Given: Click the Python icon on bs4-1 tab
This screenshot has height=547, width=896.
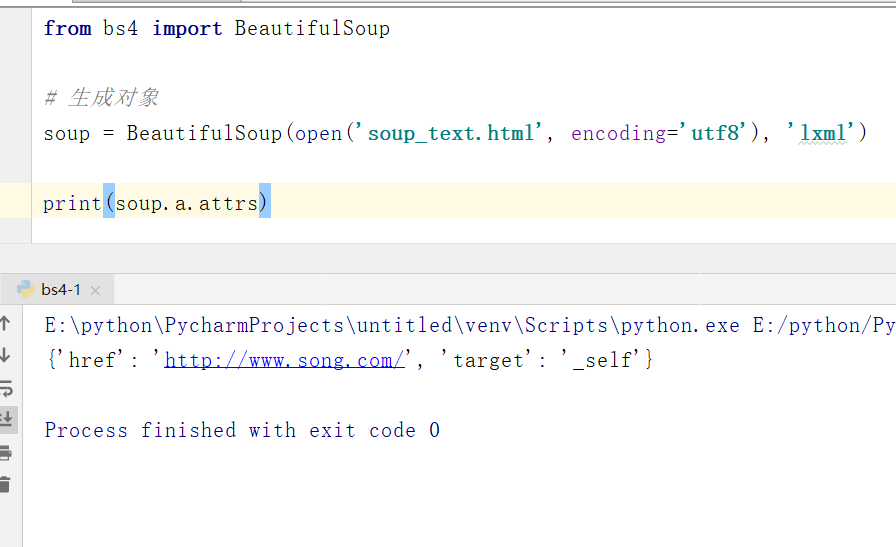Looking at the screenshot, I should click(x=26, y=289).
